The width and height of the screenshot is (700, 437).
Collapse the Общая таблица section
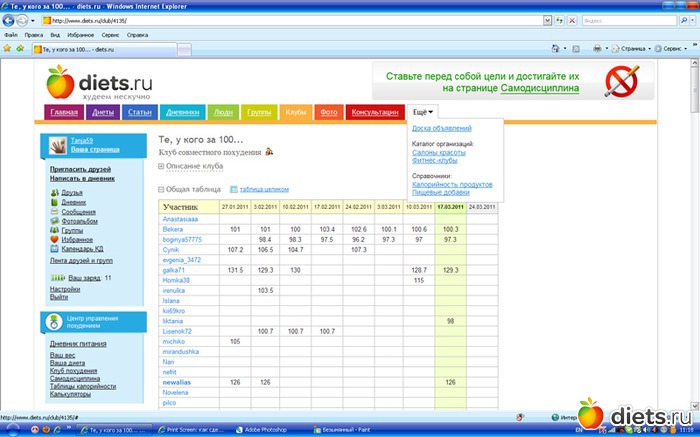coord(162,188)
